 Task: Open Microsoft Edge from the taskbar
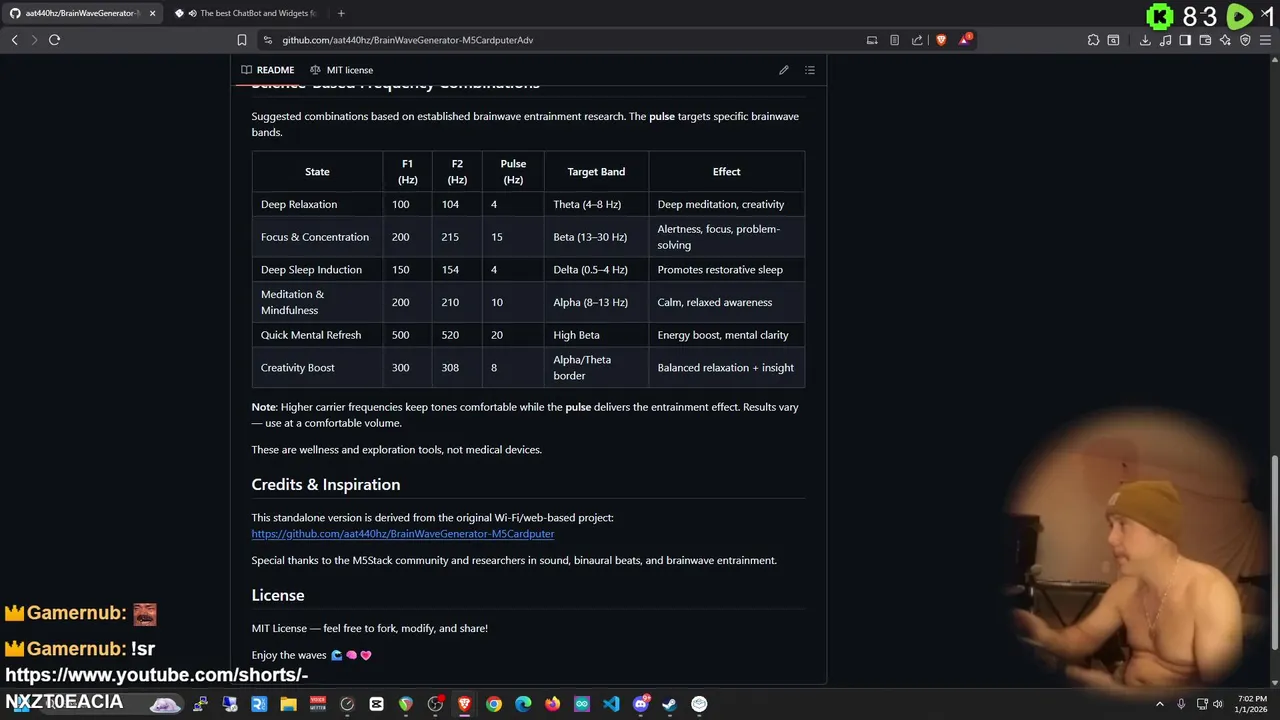523,704
